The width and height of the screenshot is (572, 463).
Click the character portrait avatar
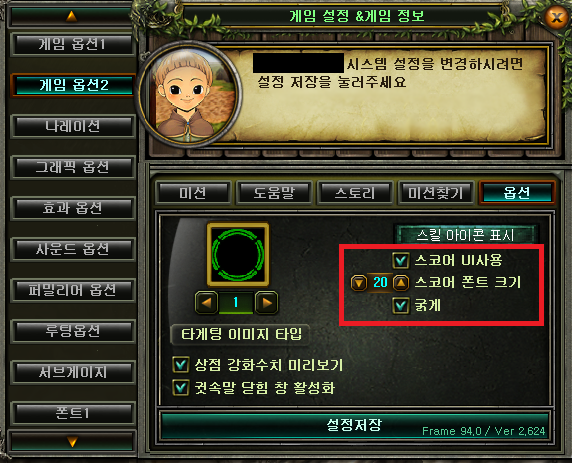pos(188,94)
